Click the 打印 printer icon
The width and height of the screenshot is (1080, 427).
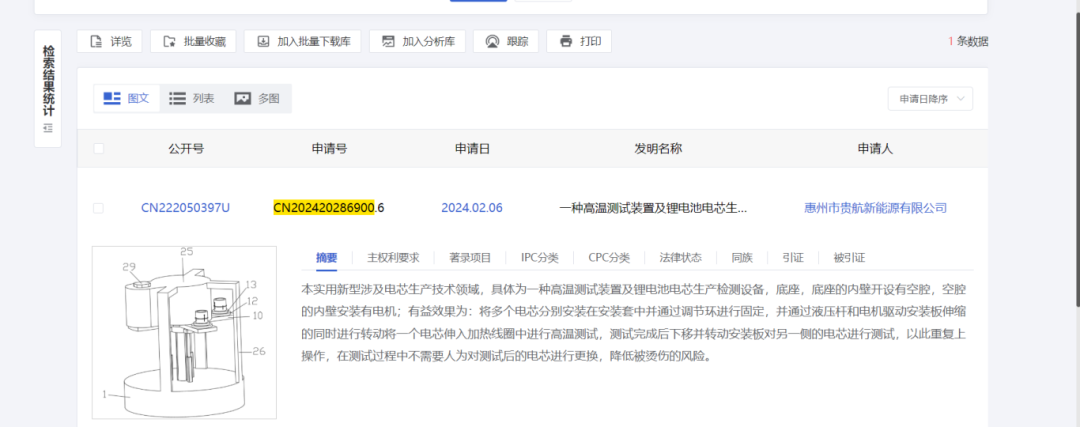coord(566,41)
